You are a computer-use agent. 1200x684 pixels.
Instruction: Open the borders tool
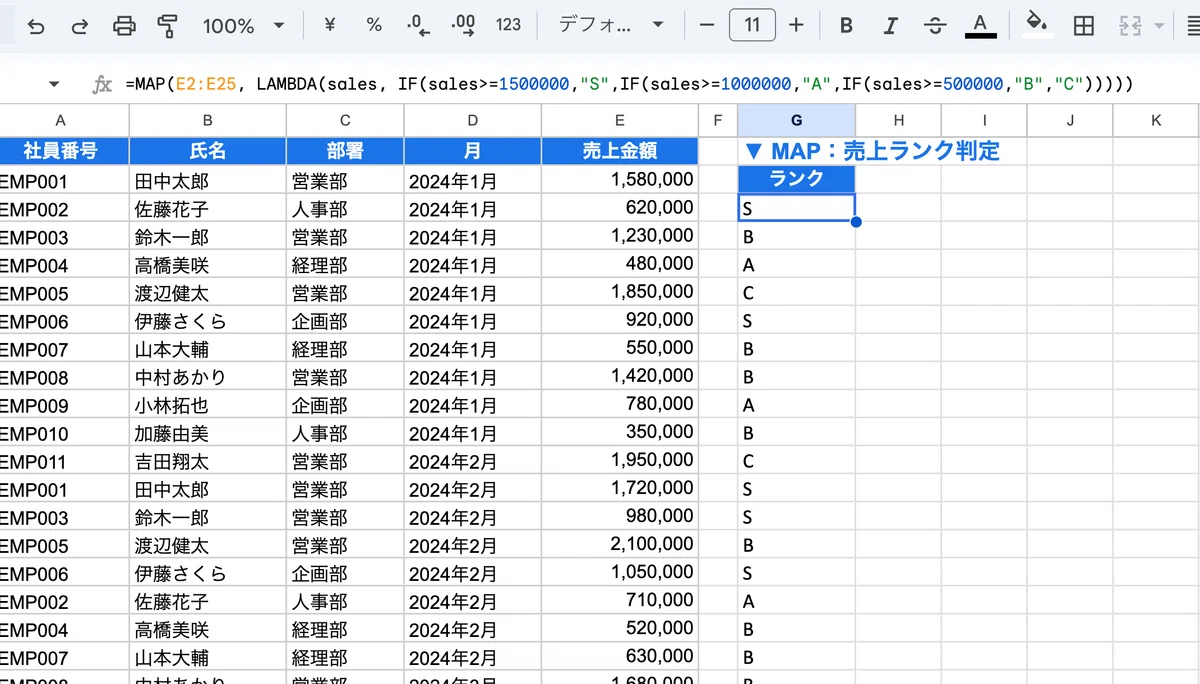click(x=1083, y=26)
